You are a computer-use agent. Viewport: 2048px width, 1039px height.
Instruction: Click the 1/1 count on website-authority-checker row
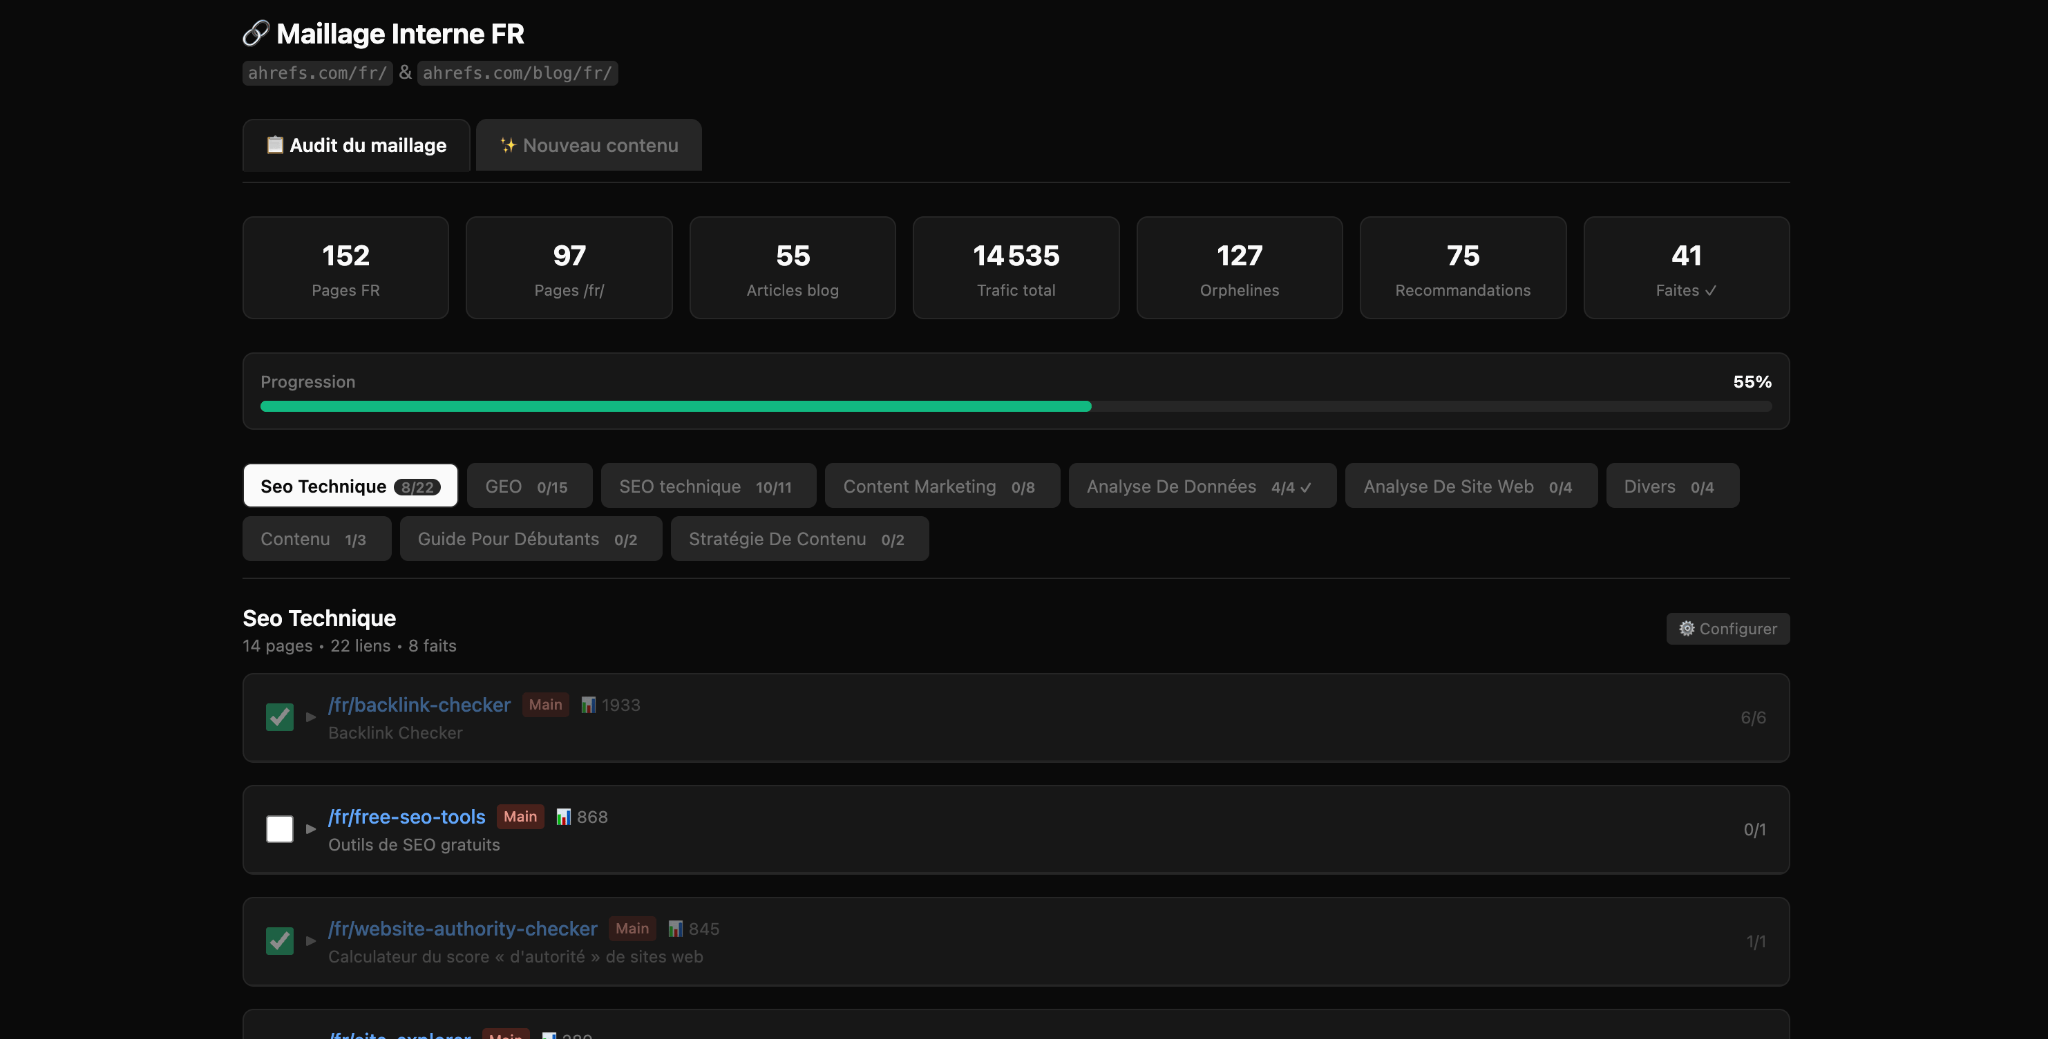pyautogui.click(x=1756, y=942)
